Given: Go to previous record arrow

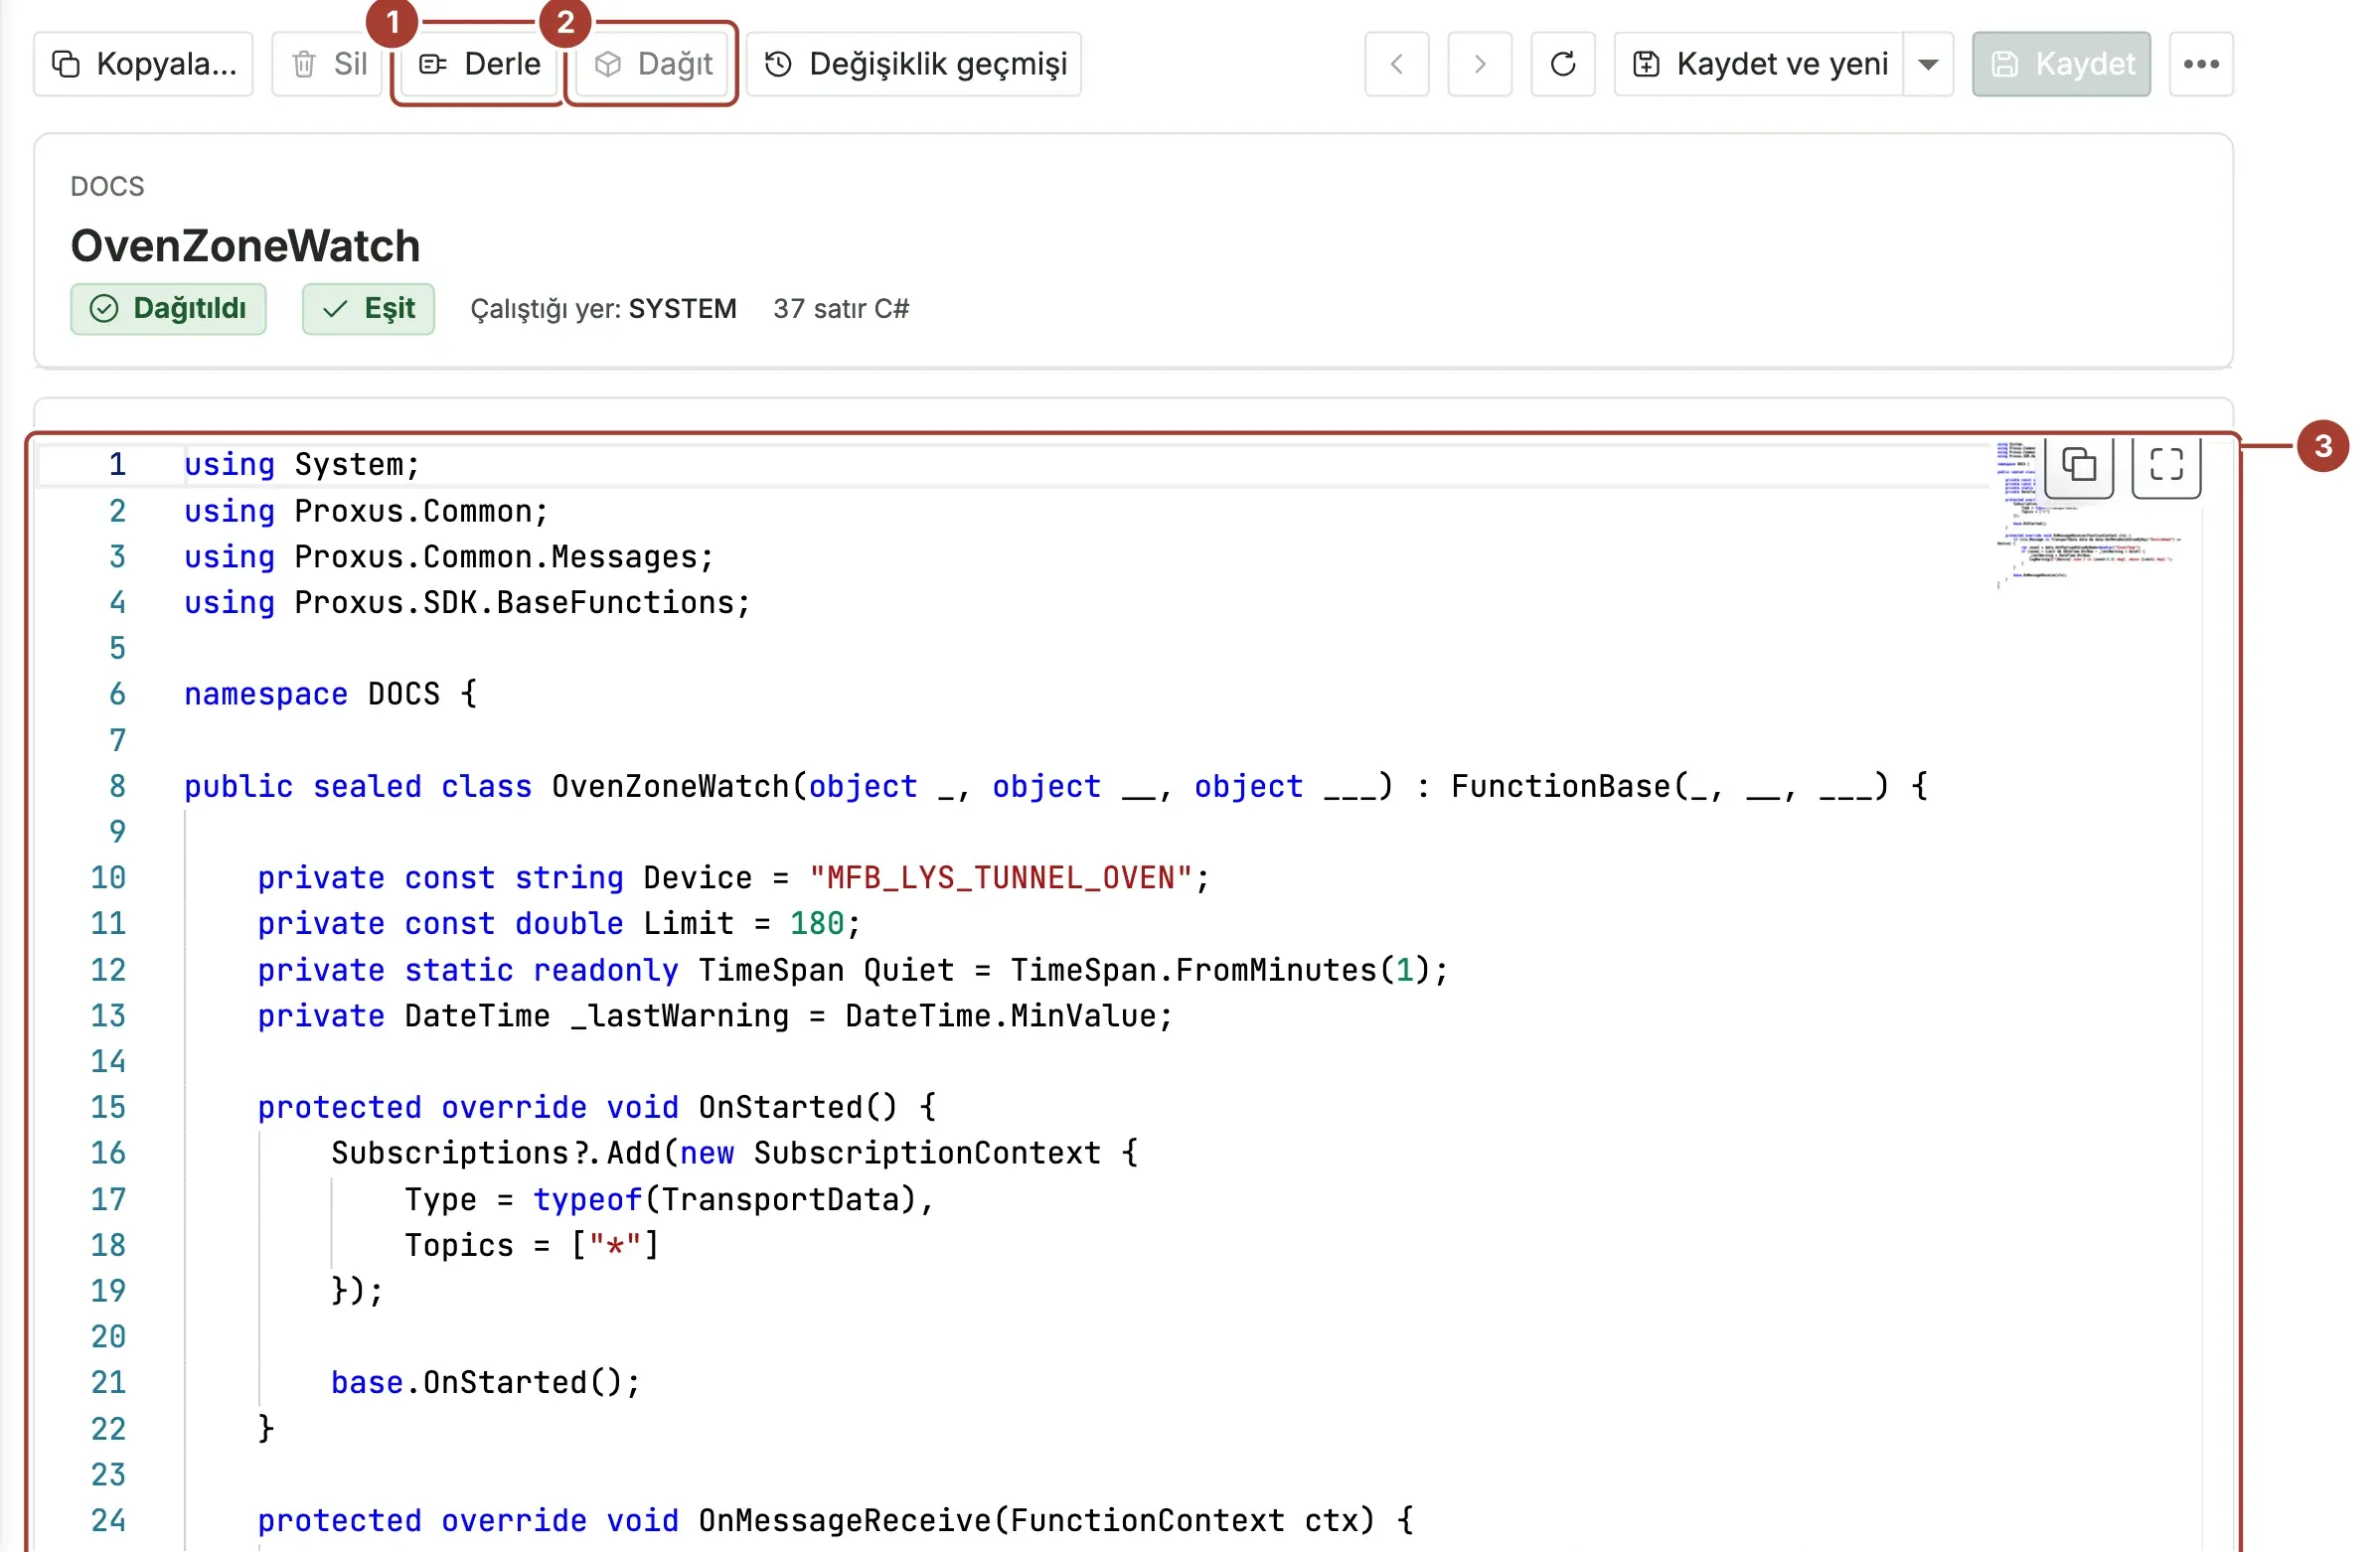Looking at the screenshot, I should (1397, 64).
